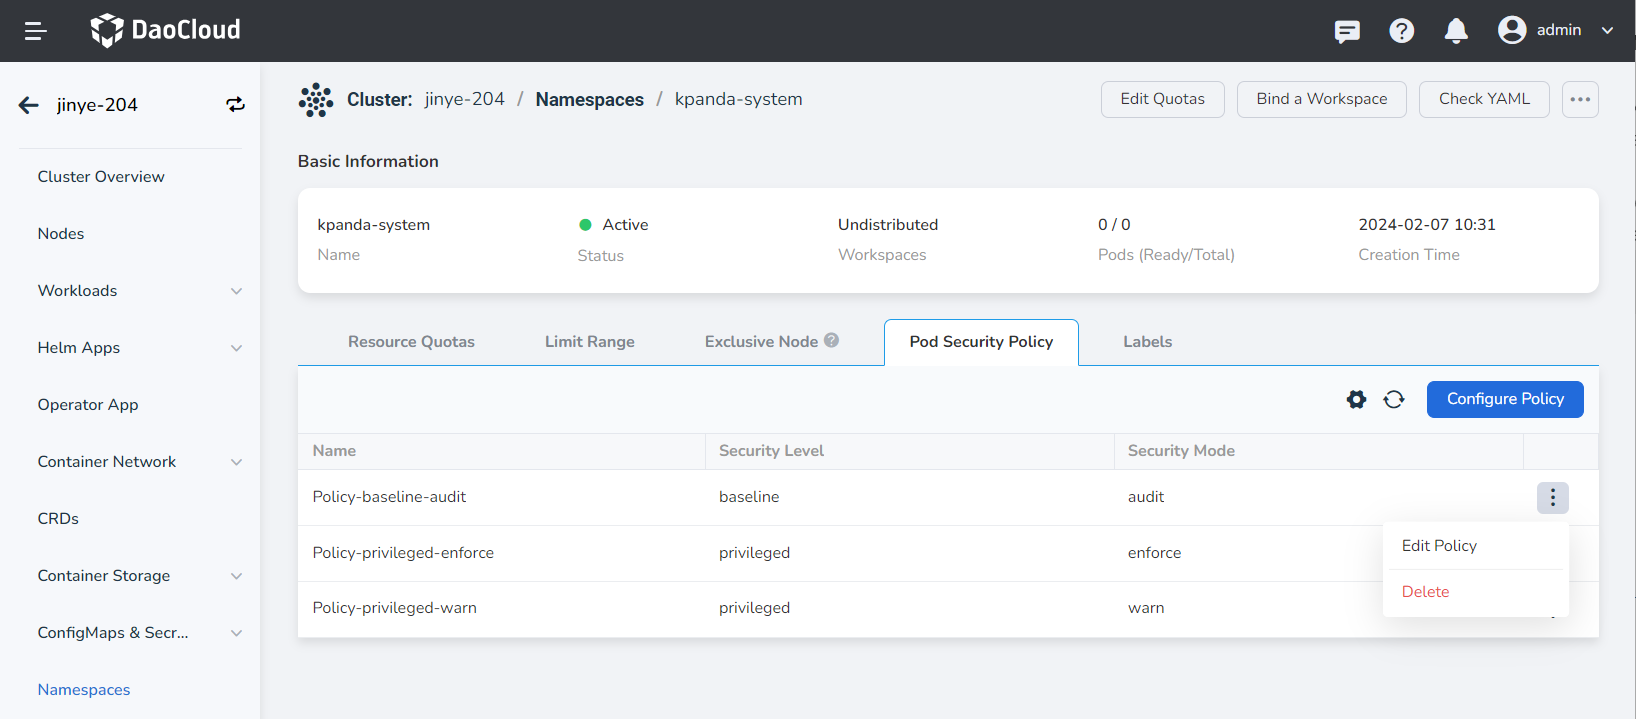Click the Configure Policy button
Screen dimensions: 1636x719
1504,399
